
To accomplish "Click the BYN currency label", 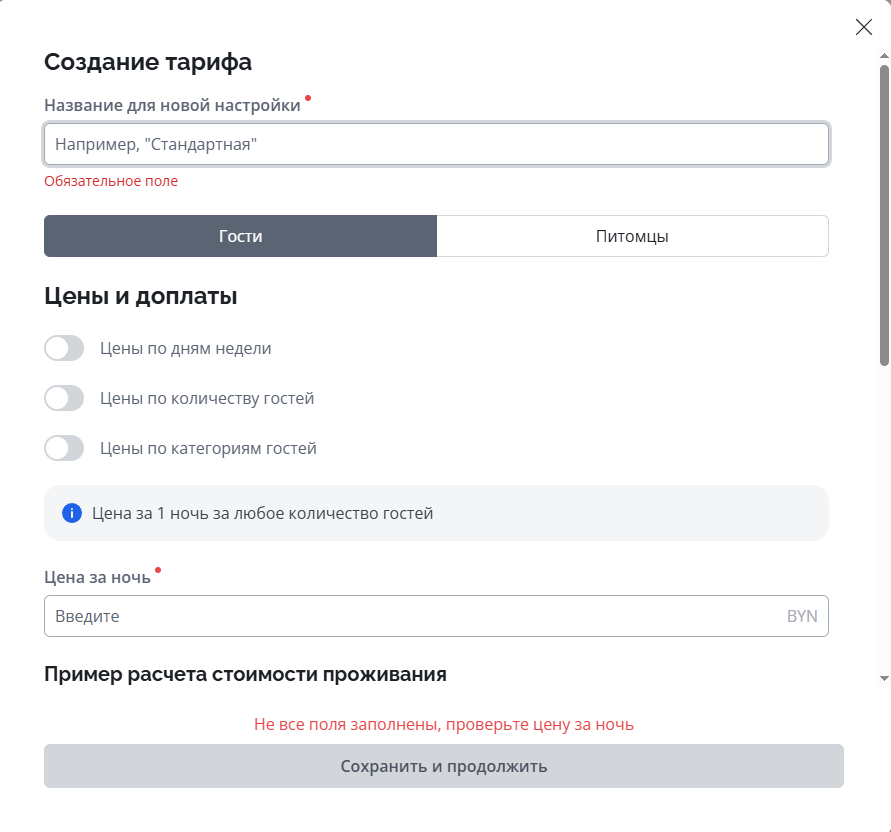I will [x=802, y=616].
